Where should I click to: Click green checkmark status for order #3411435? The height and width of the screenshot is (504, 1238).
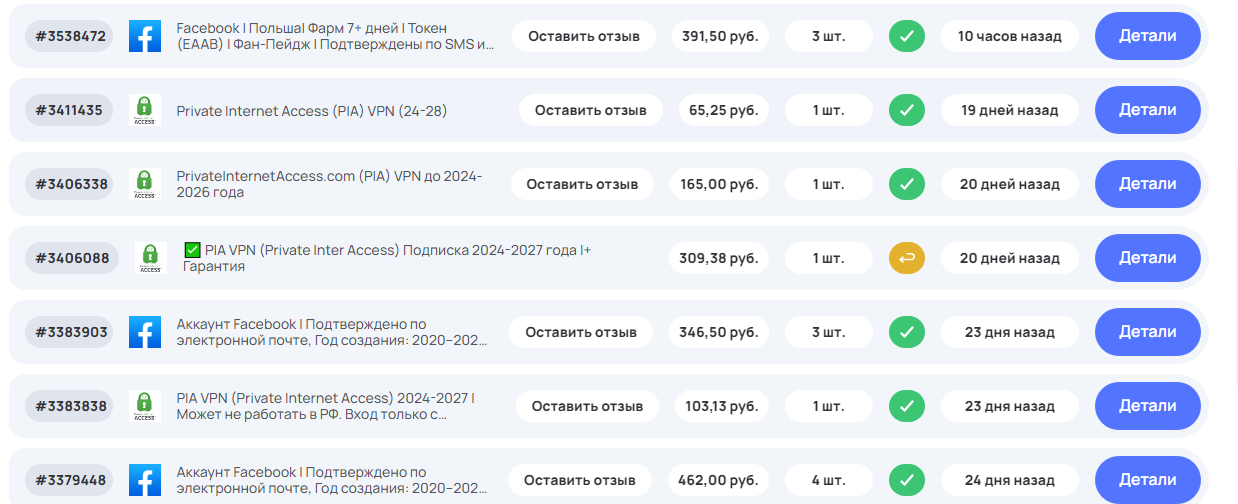click(x=907, y=110)
